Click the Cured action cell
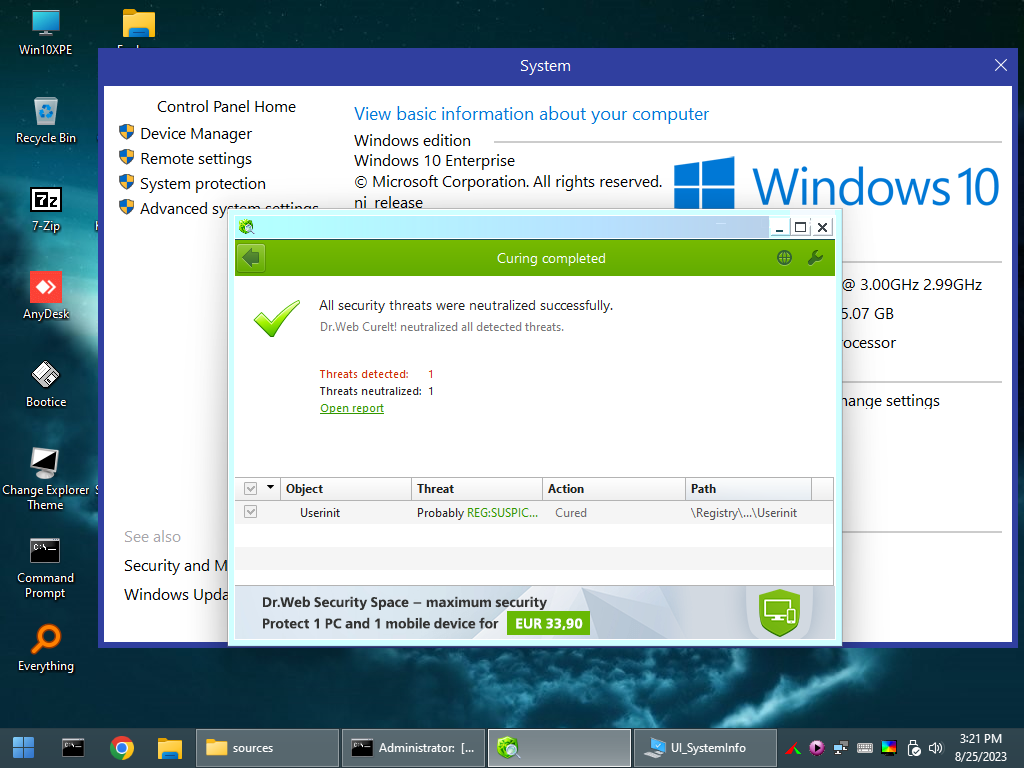 point(571,513)
